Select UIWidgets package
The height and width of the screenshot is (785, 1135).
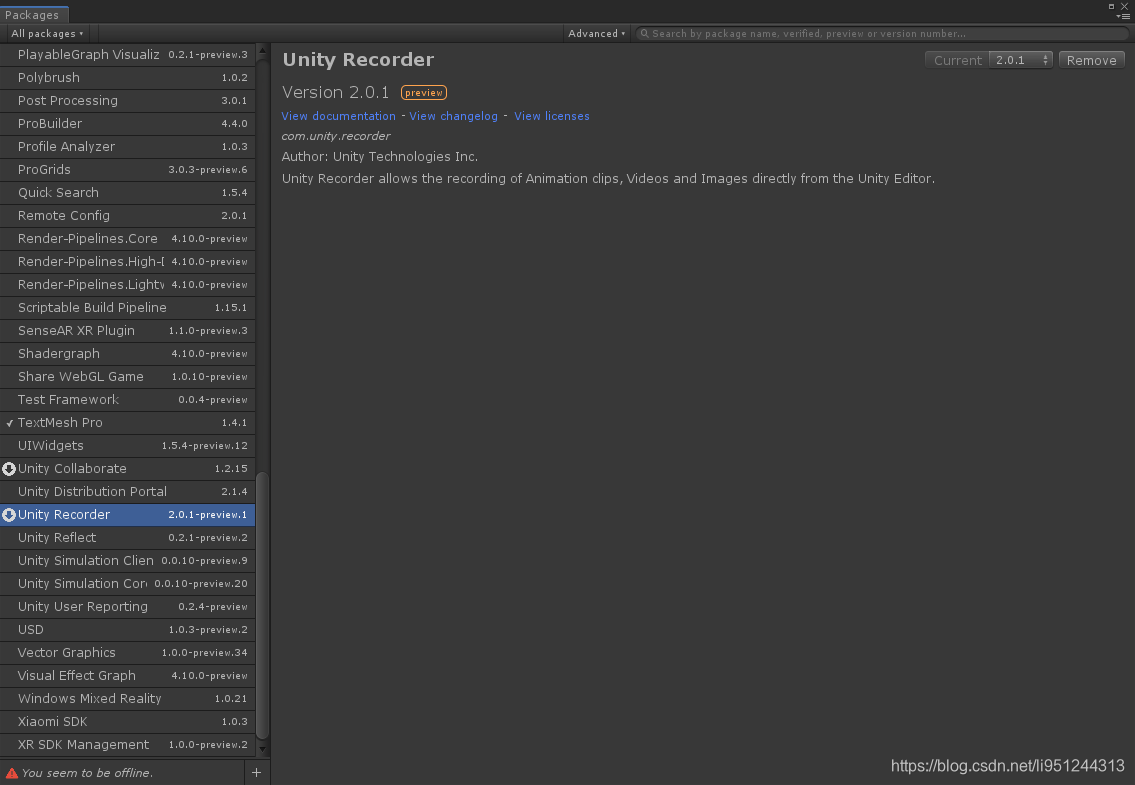coord(127,445)
